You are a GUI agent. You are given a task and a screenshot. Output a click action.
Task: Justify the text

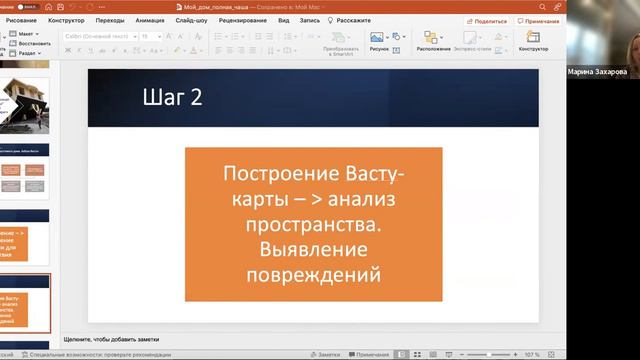[x=253, y=51]
